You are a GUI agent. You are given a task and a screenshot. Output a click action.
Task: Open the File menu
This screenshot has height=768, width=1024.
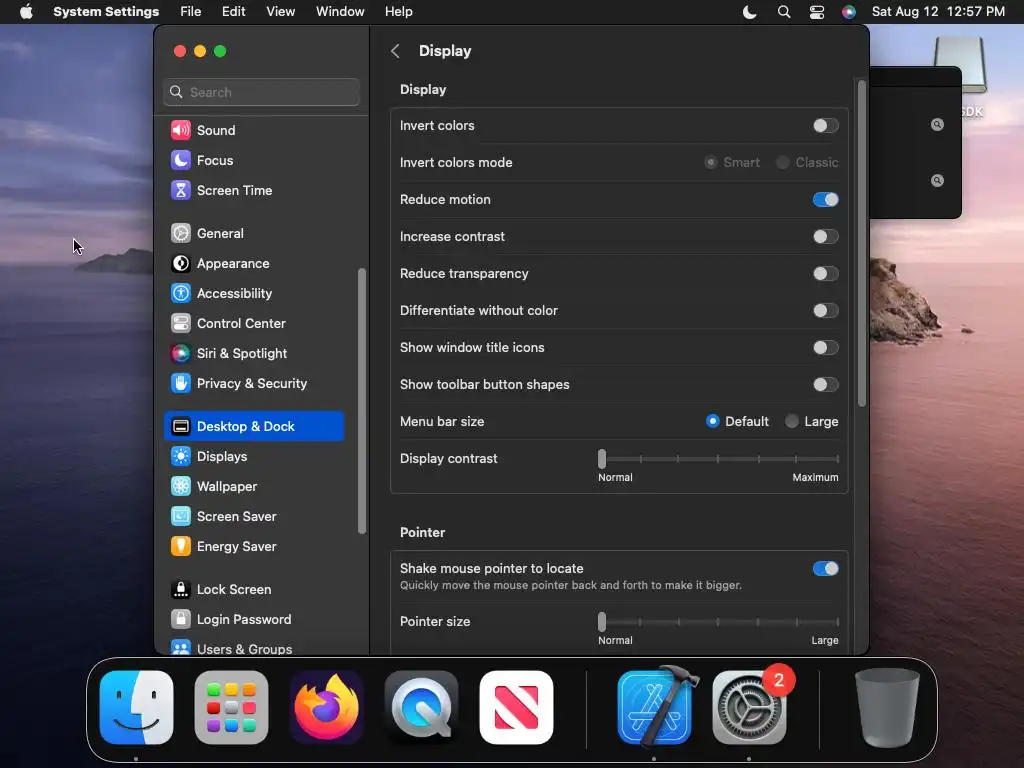[x=191, y=12]
